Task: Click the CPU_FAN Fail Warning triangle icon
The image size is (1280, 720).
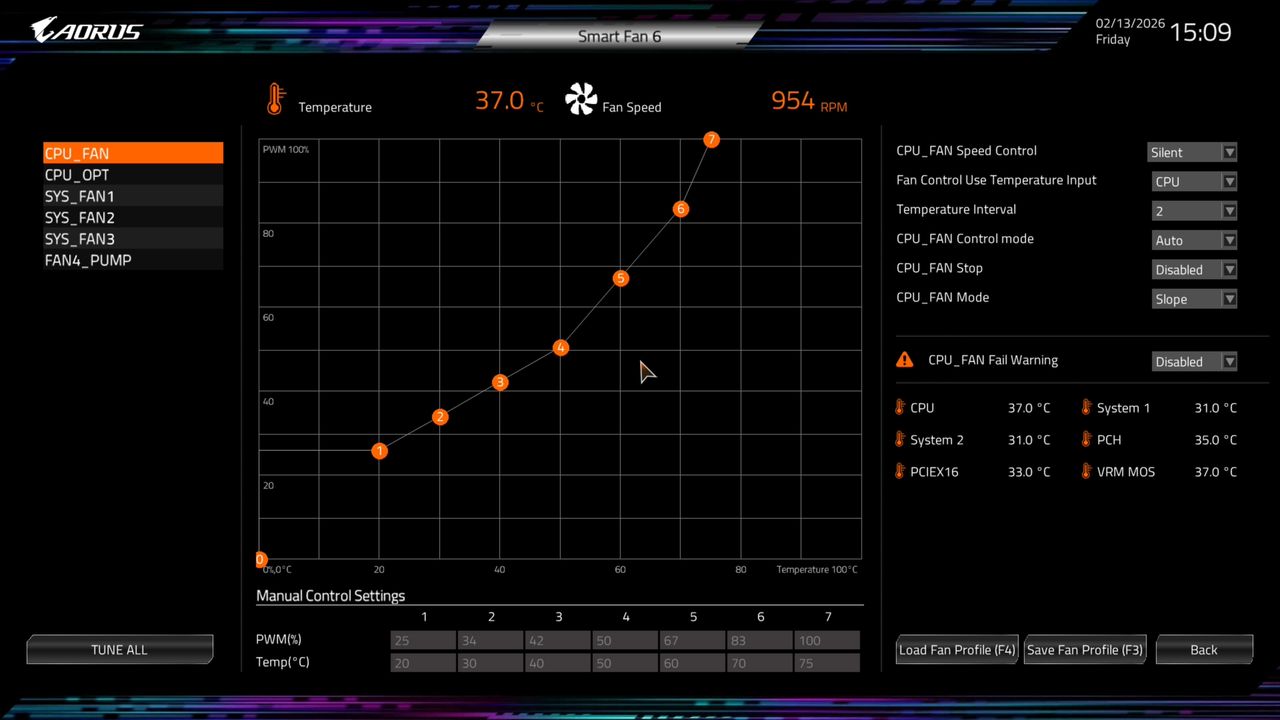Action: (x=905, y=359)
